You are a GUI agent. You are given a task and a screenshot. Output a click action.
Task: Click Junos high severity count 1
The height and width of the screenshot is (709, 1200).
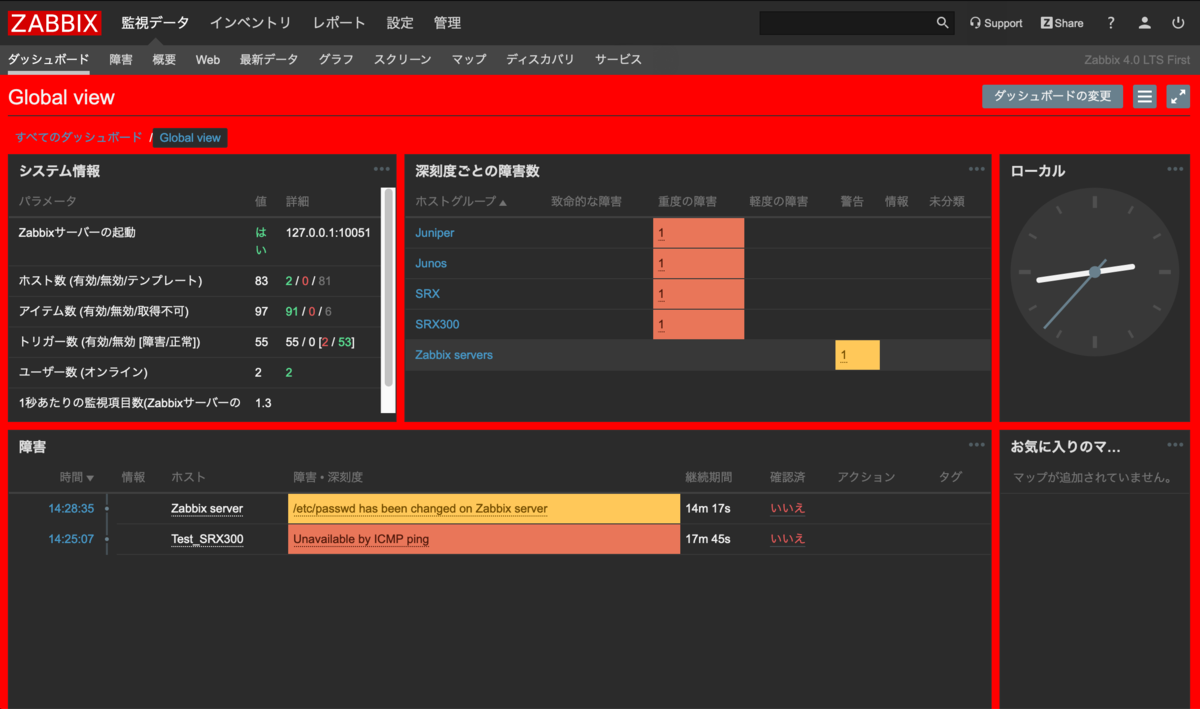point(661,264)
